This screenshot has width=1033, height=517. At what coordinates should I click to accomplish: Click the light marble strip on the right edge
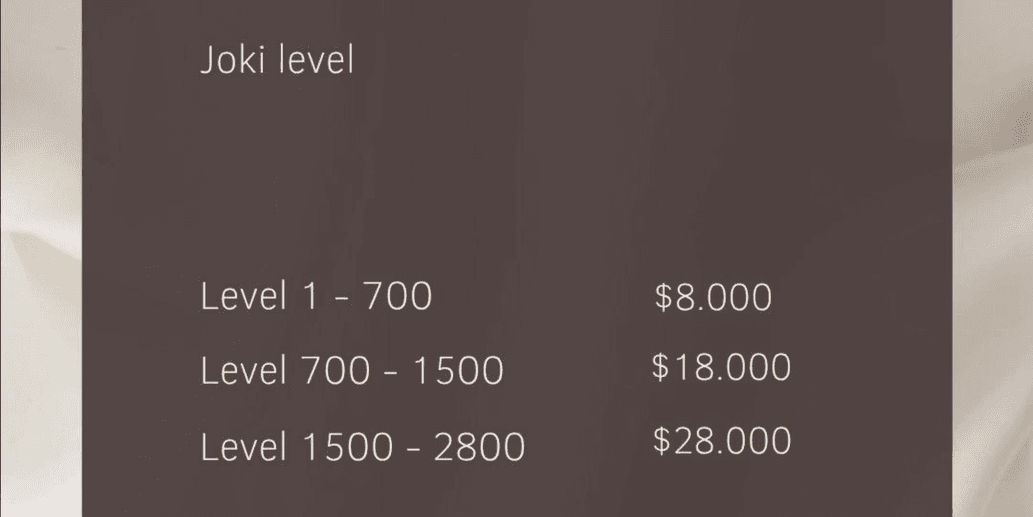[x=992, y=260]
